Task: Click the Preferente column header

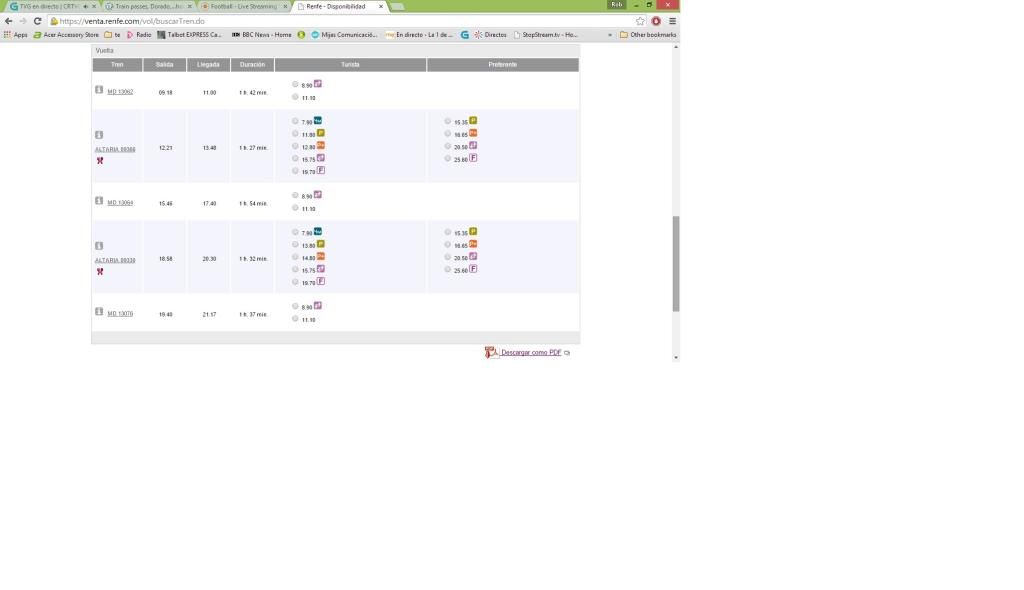Action: coord(502,65)
